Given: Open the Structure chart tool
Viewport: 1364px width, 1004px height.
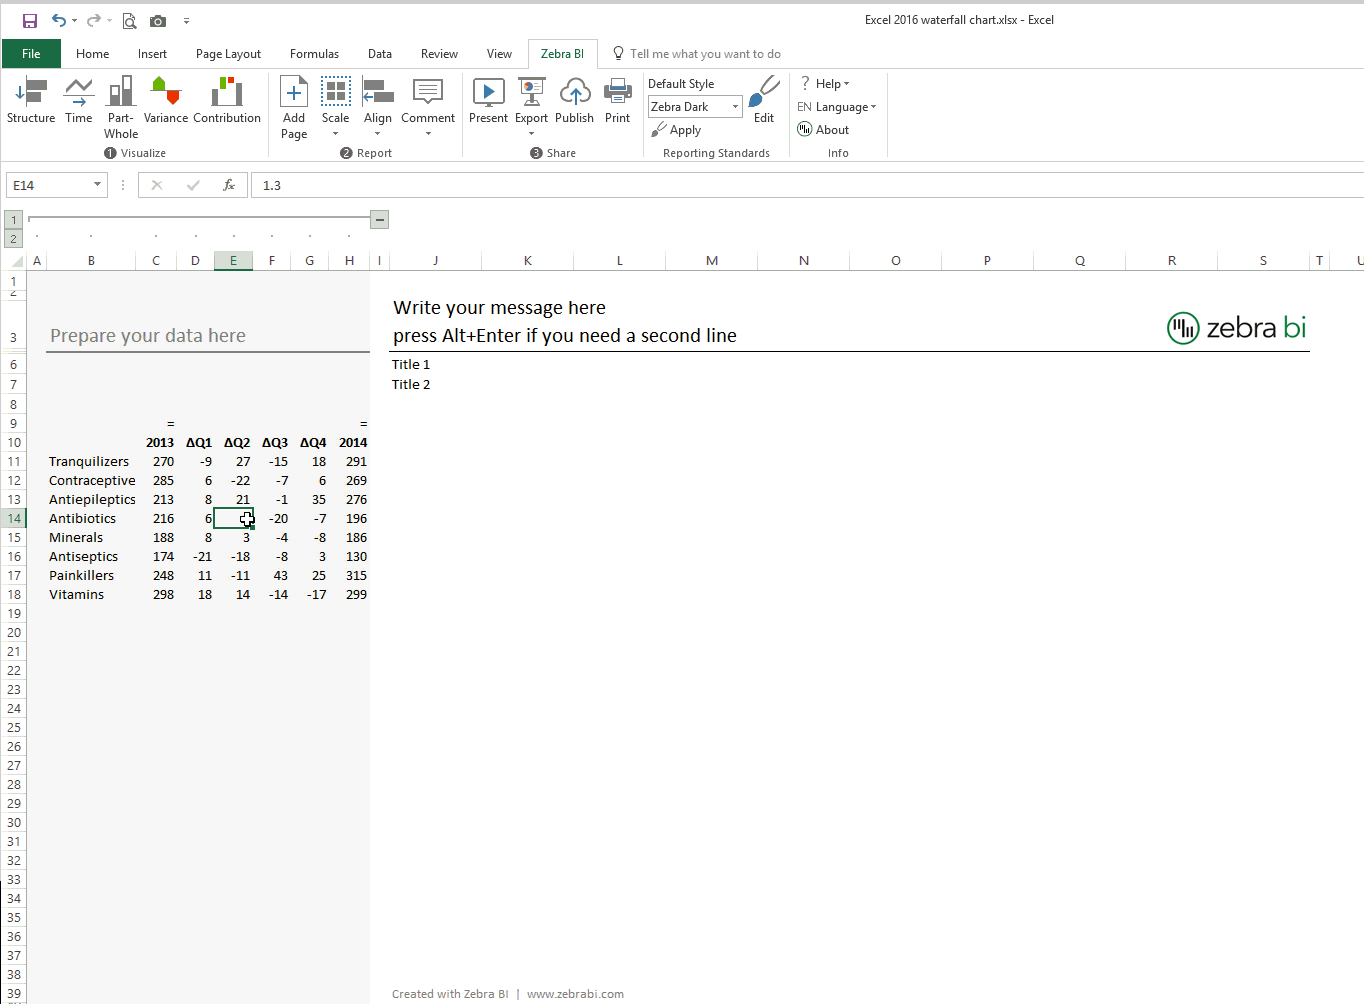Looking at the screenshot, I should pos(31,101).
